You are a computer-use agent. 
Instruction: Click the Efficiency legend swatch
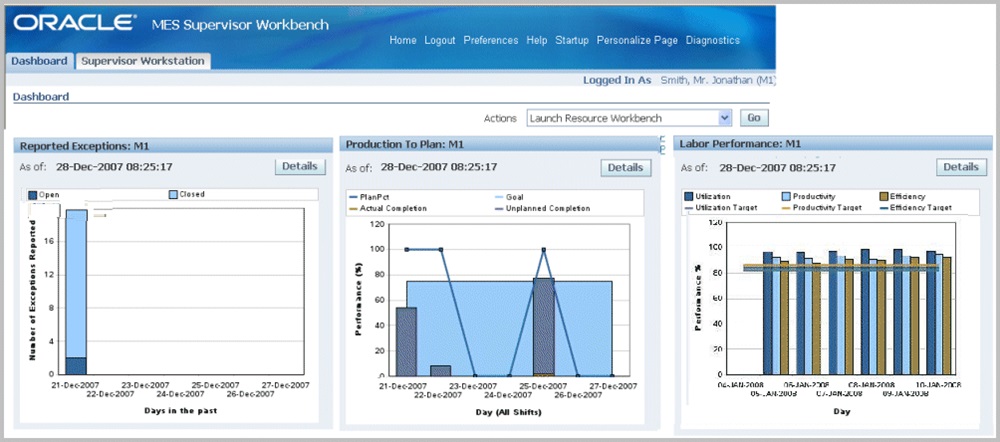tap(884, 197)
